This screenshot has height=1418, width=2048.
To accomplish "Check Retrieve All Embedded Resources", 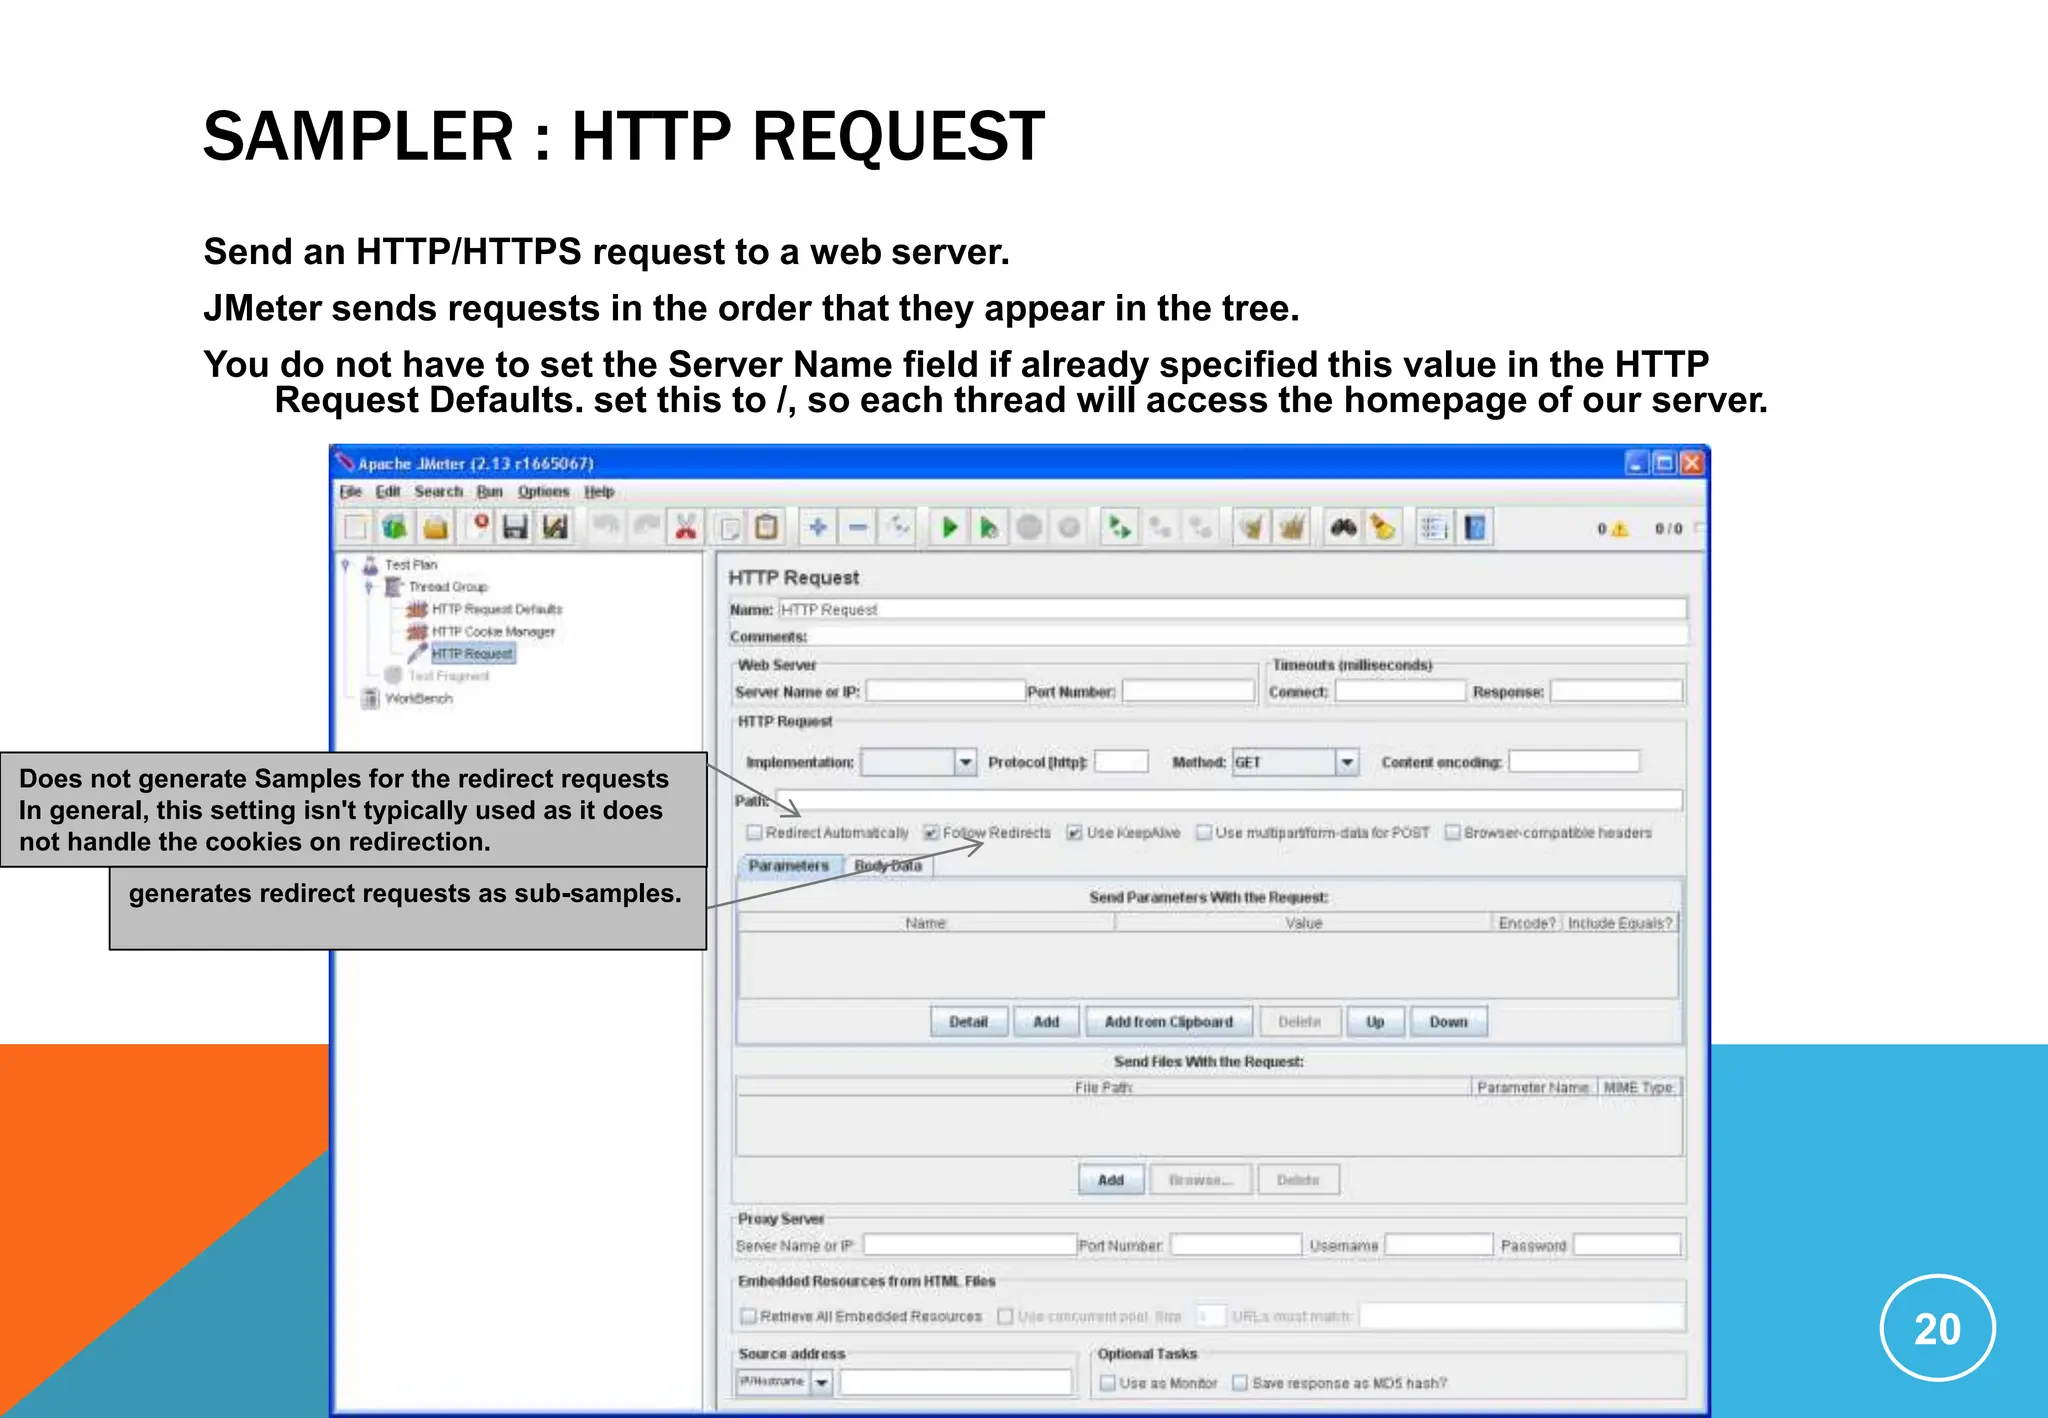I will coord(748,1316).
